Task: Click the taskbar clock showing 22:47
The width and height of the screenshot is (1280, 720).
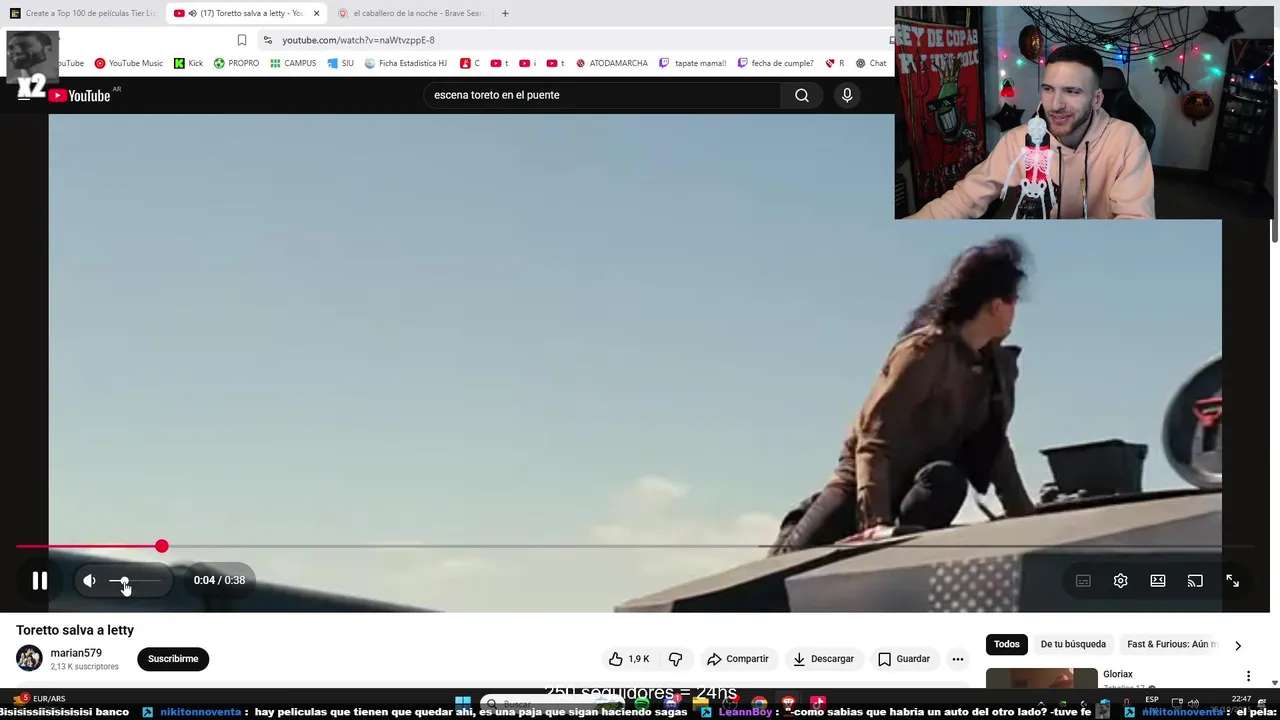Action: tap(1241, 699)
